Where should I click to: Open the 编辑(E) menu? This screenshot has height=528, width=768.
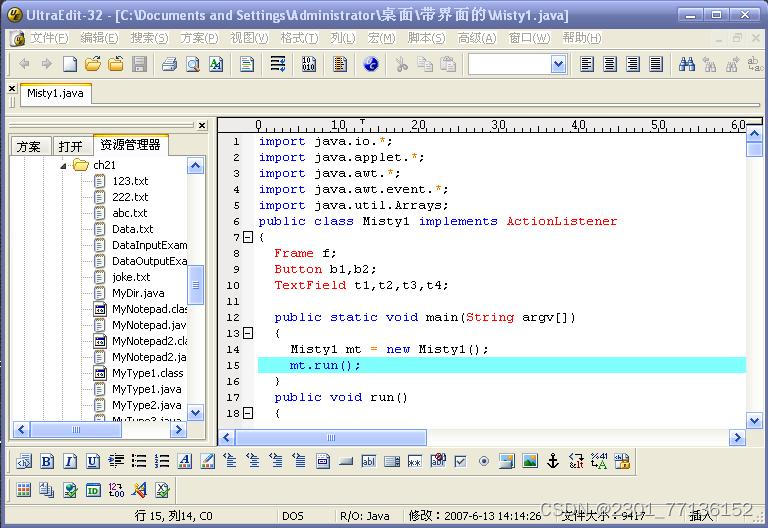tap(99, 38)
